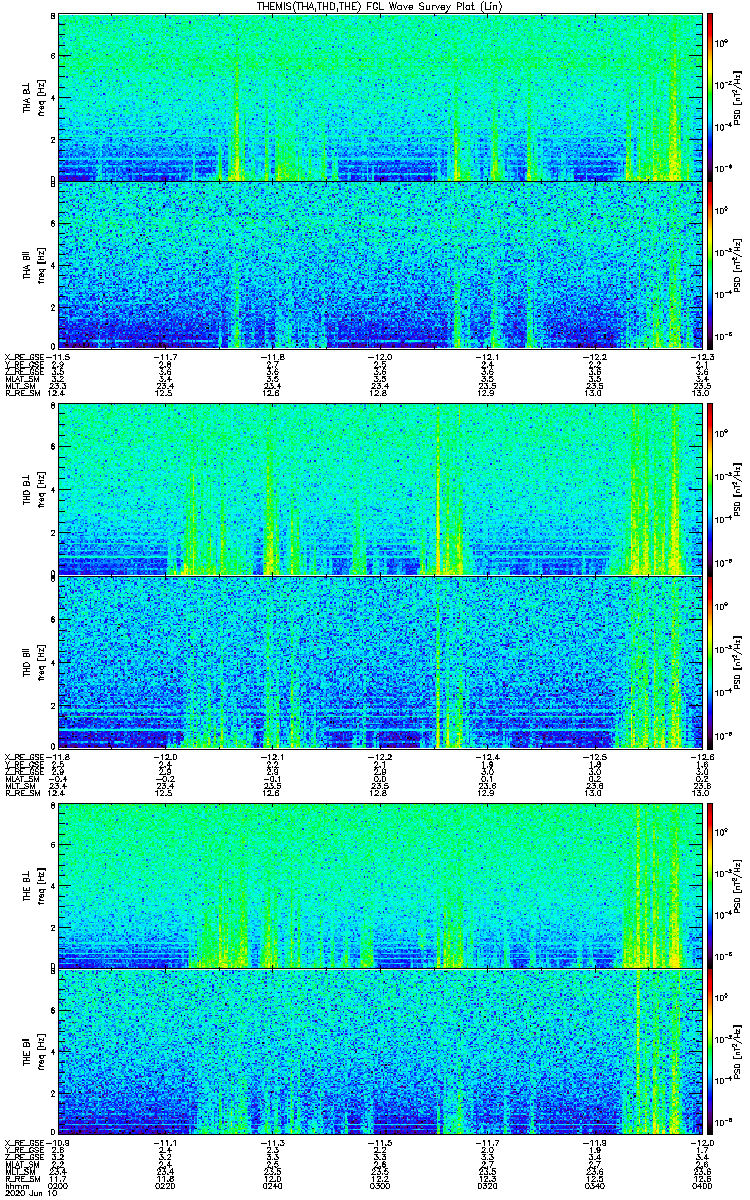The image size is (750, 1200).
Task: Click the THD B-parallel PSD color bar
Action: pyautogui.click(x=710, y=661)
